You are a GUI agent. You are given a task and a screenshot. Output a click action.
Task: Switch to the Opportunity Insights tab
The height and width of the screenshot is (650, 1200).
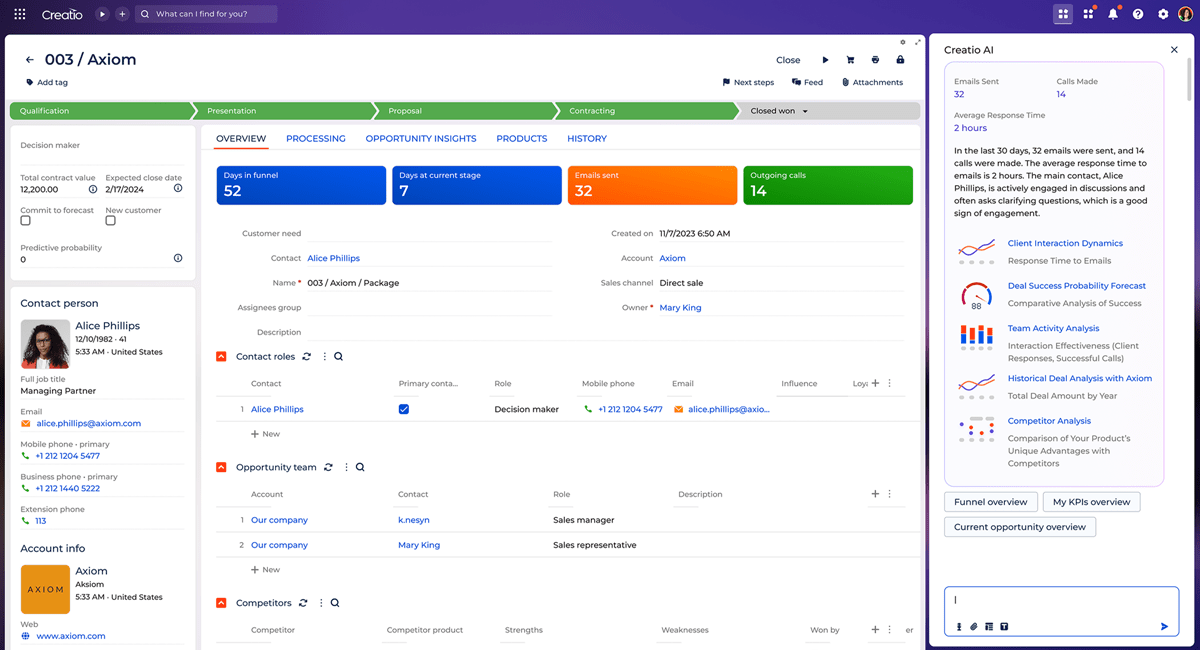pos(420,139)
